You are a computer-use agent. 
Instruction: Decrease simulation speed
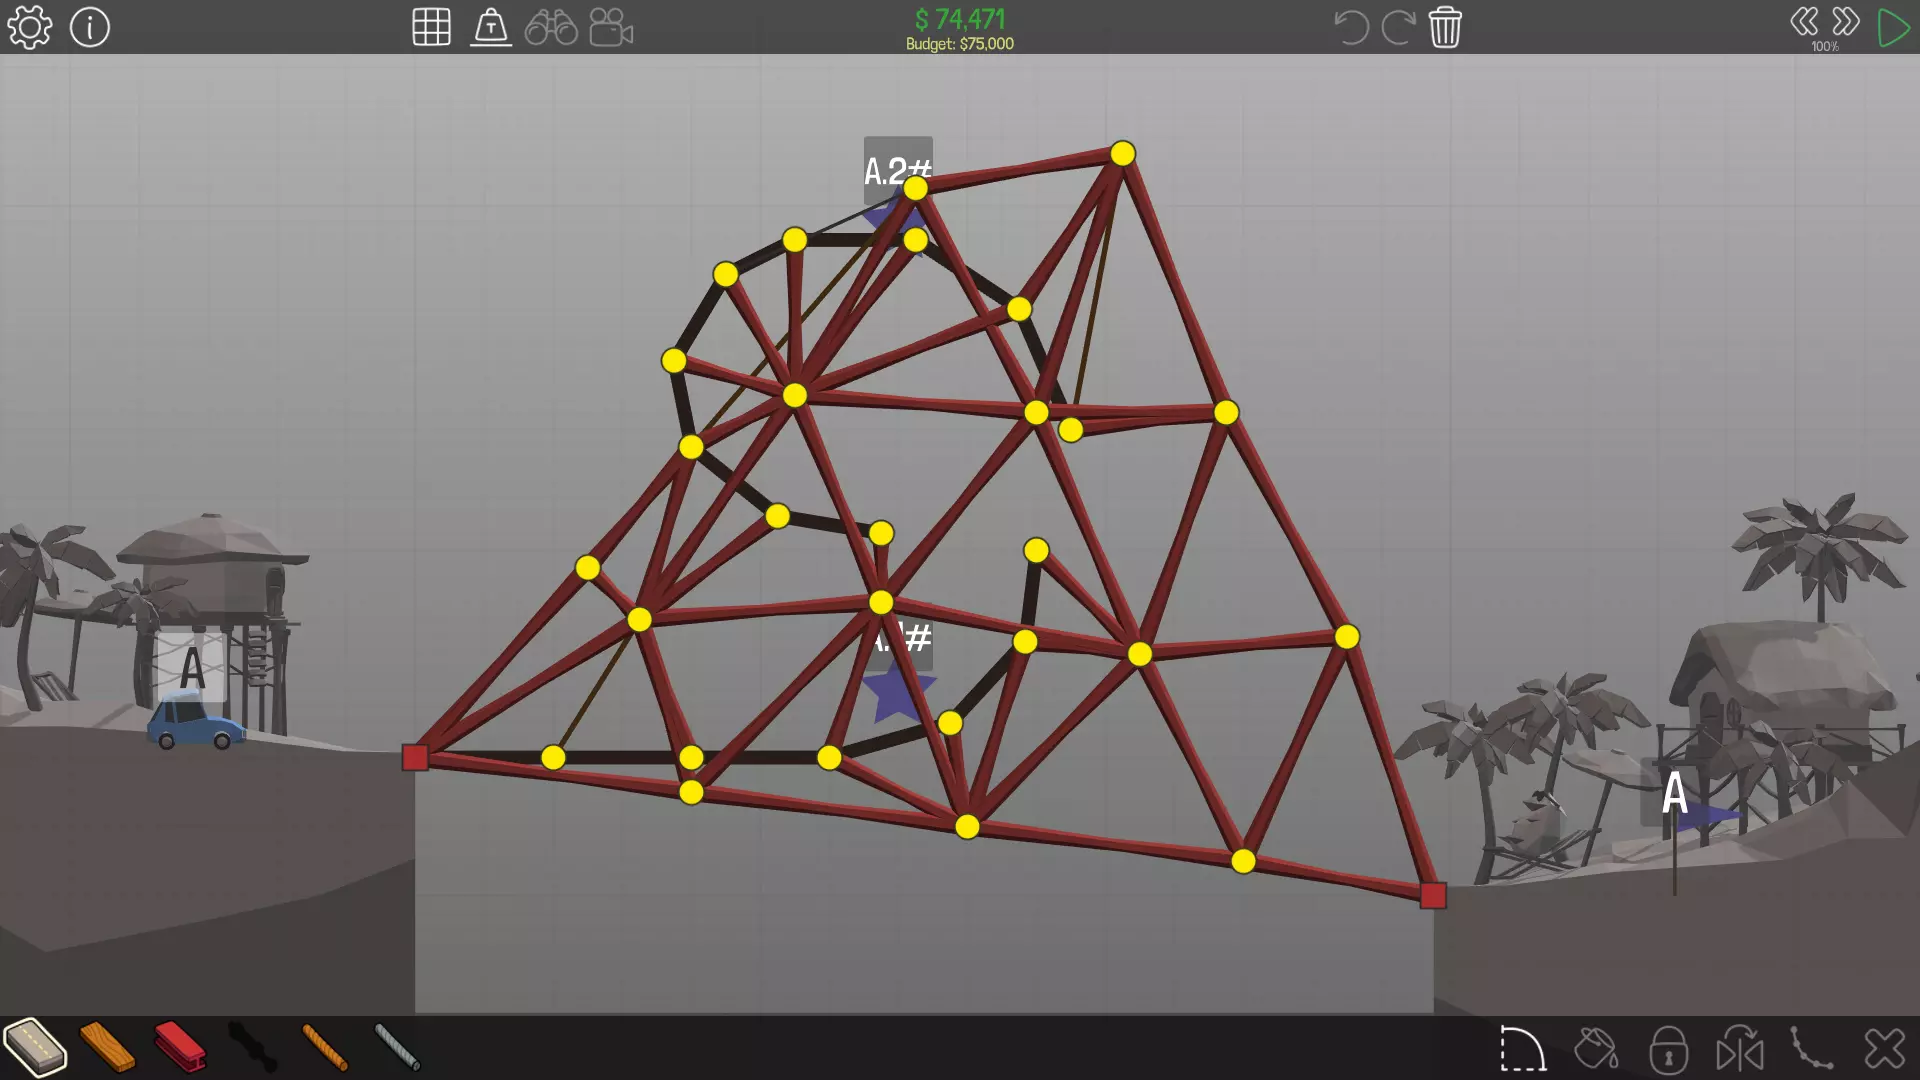1804,22
